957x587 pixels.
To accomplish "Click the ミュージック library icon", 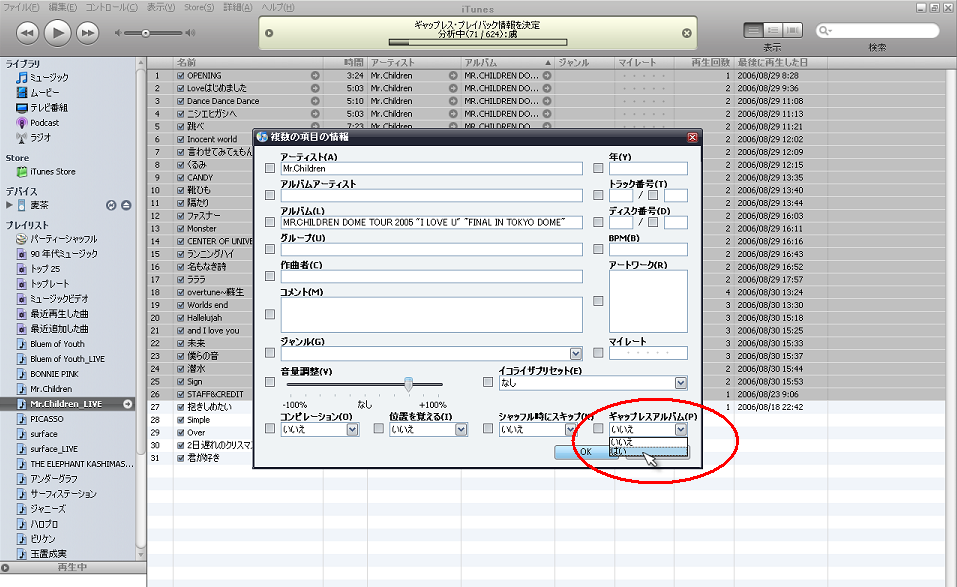I will (x=22, y=77).
